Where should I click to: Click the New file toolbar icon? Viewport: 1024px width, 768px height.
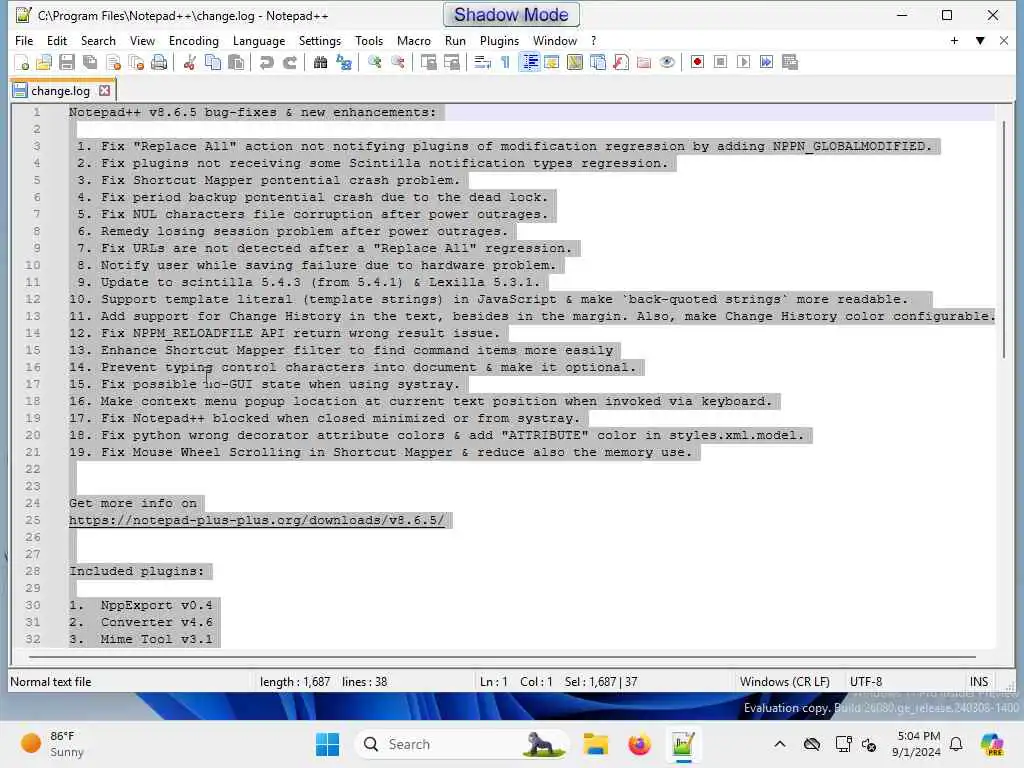click(22, 63)
